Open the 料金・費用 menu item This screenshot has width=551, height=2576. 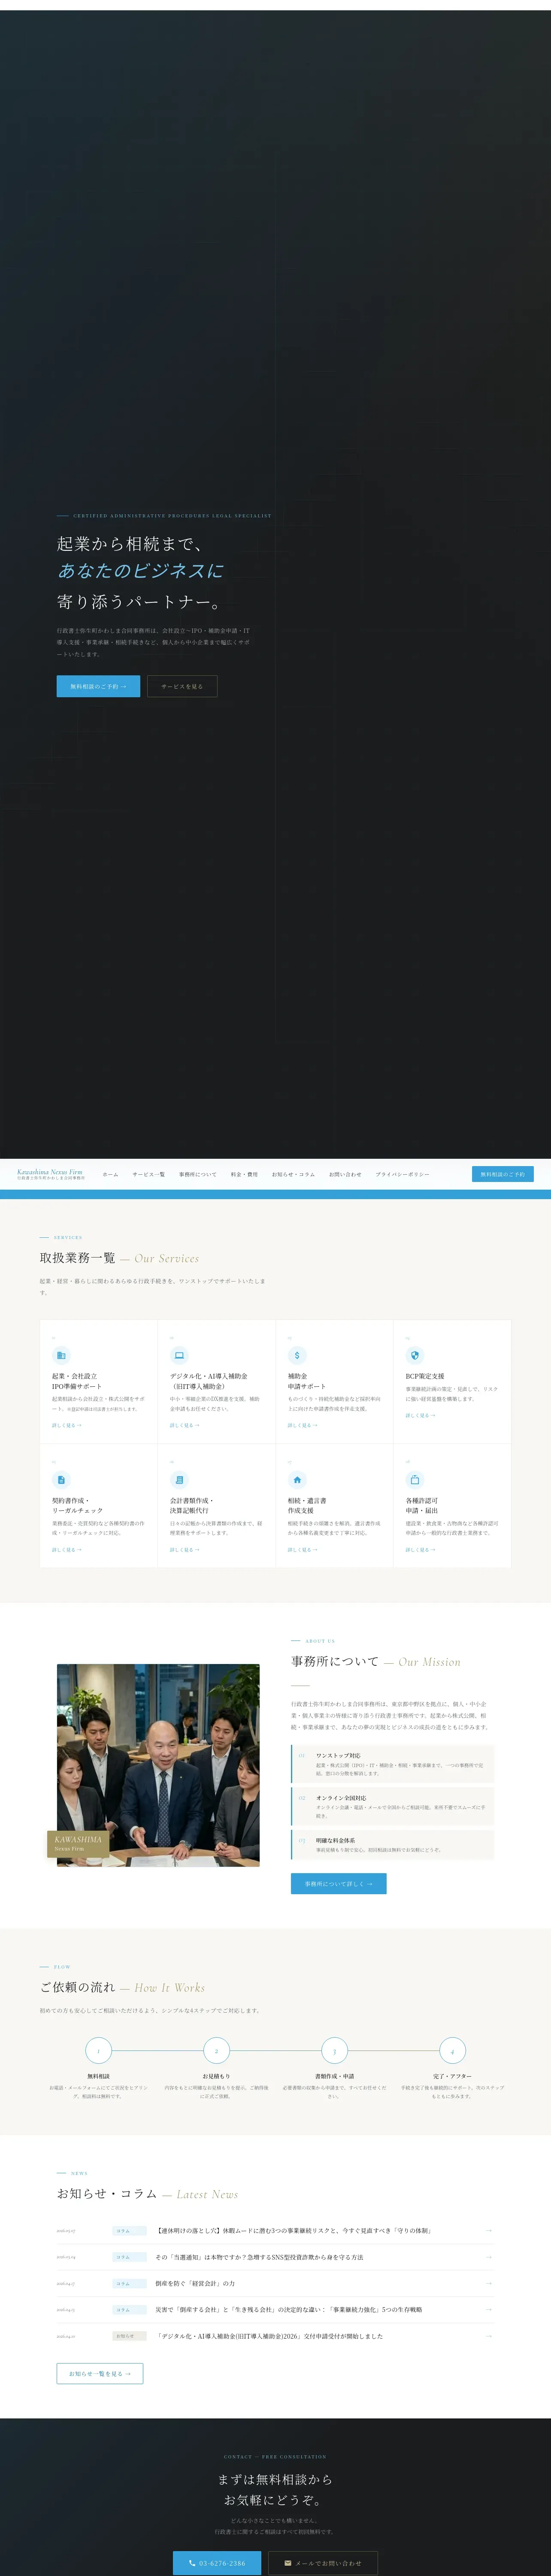tap(244, 1174)
